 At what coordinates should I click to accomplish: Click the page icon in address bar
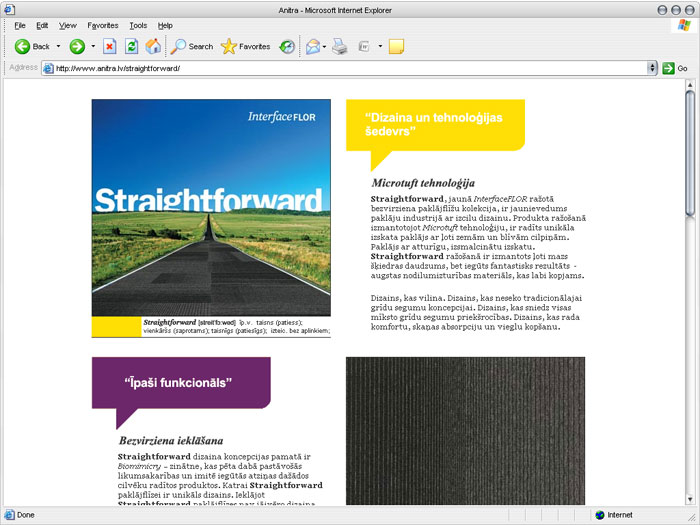tap(48, 68)
